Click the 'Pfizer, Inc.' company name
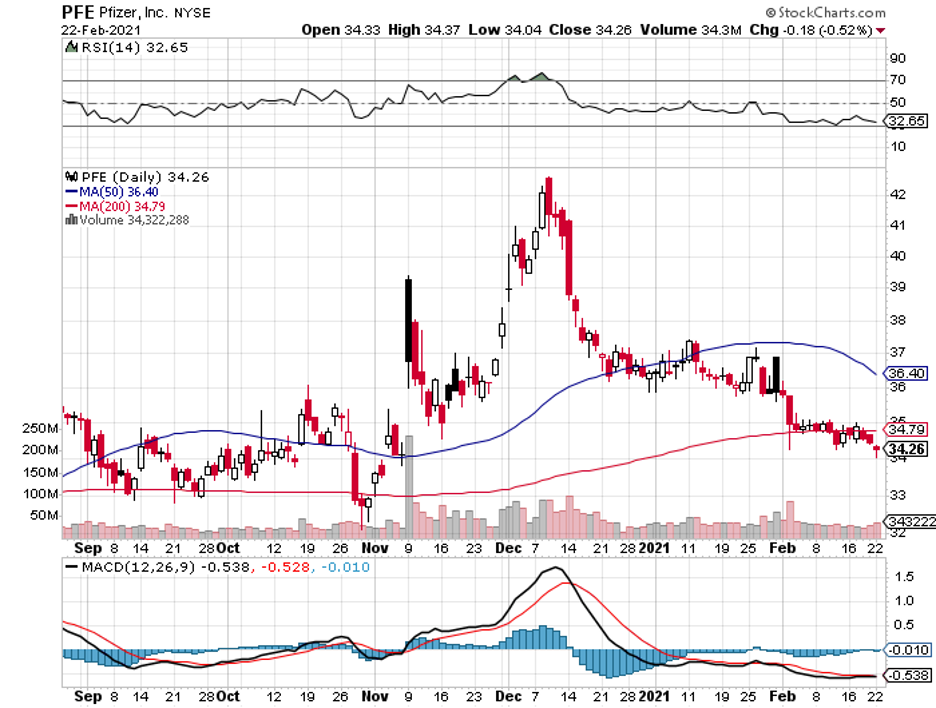936x708 pixels. (133, 13)
